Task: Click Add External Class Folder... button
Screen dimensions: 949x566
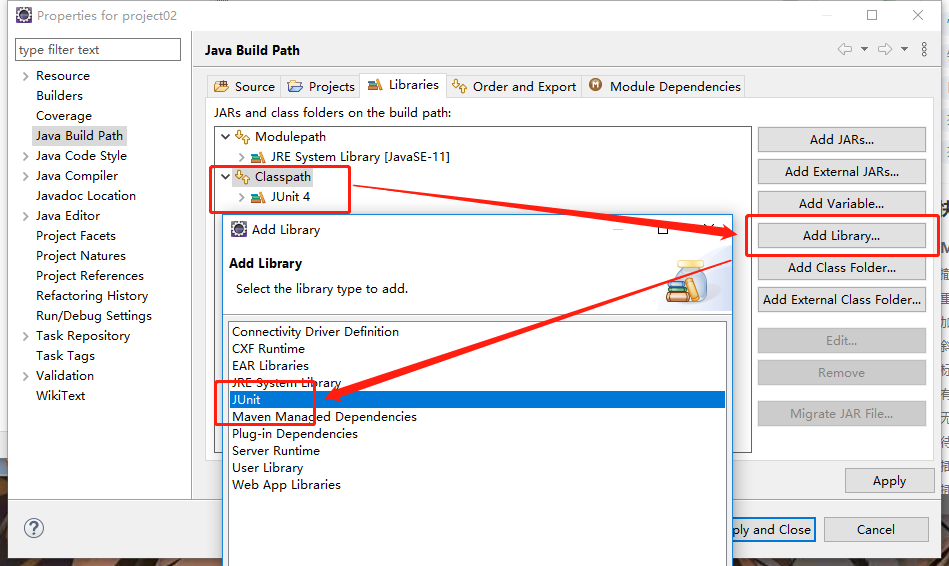Action: [842, 300]
